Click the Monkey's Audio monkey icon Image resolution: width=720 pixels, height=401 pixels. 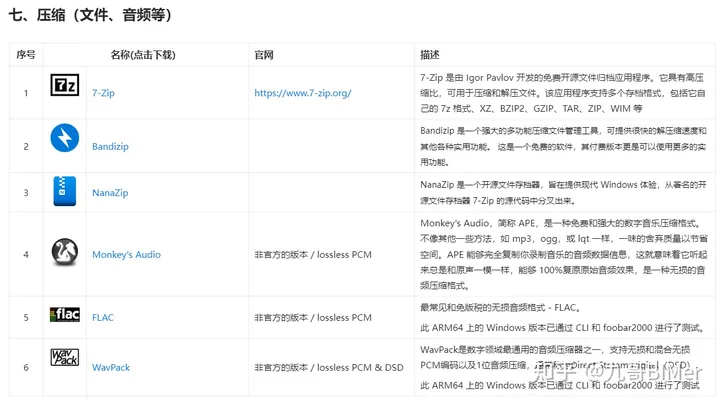point(65,252)
